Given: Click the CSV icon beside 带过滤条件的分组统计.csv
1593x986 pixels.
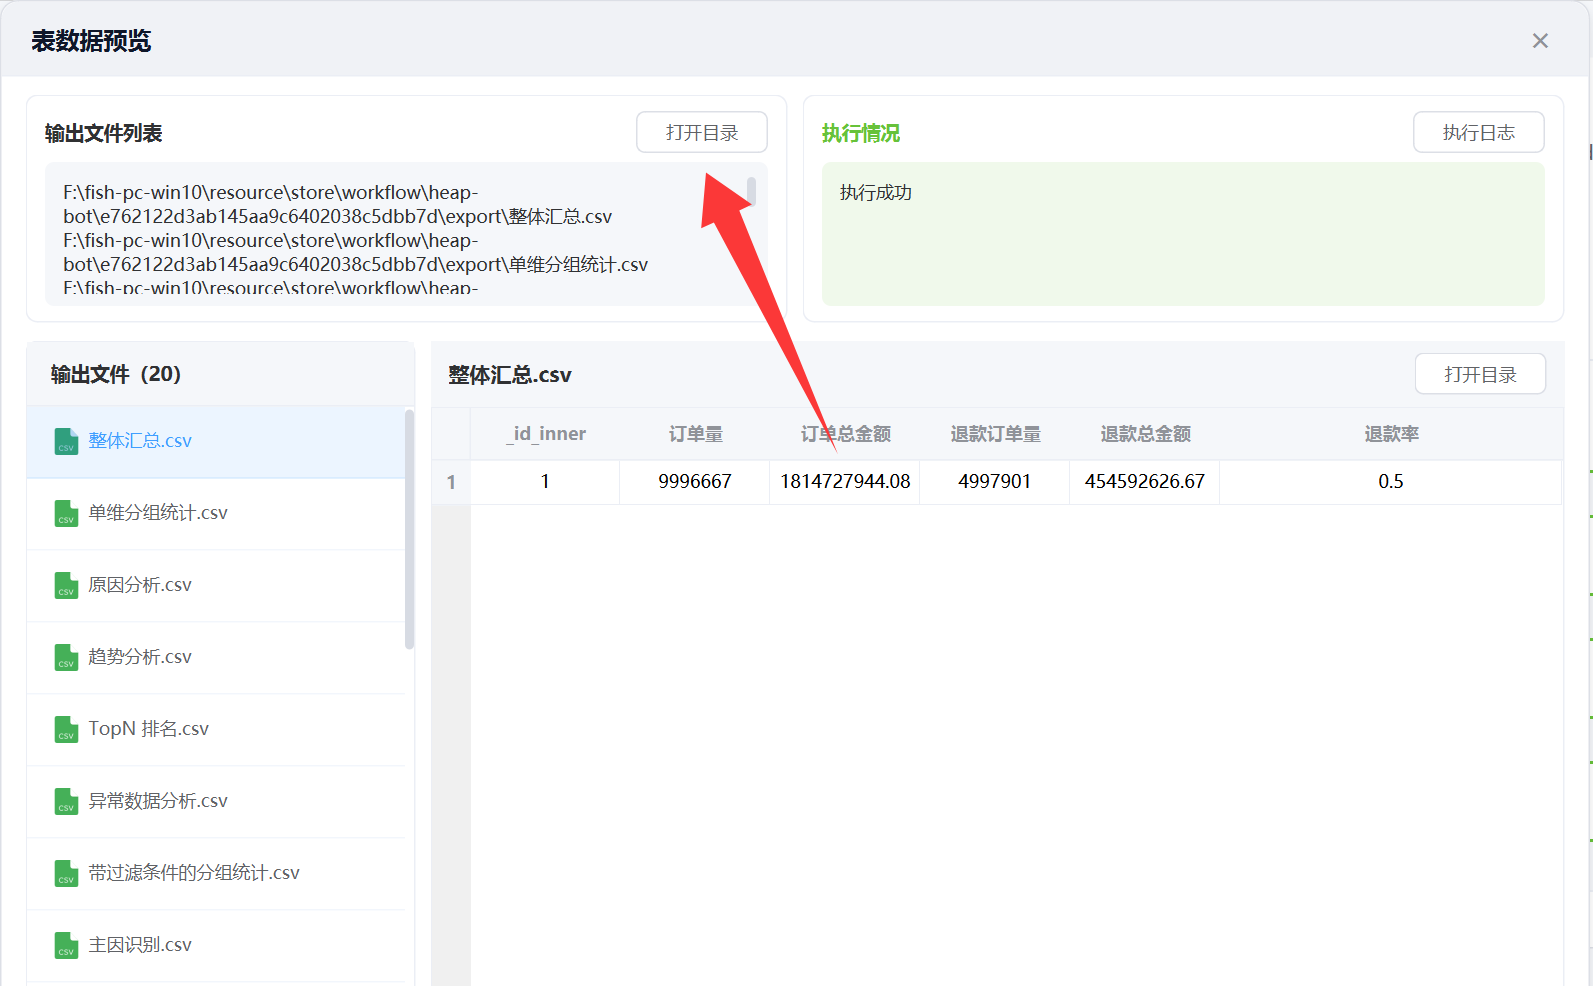Looking at the screenshot, I should pos(66,873).
